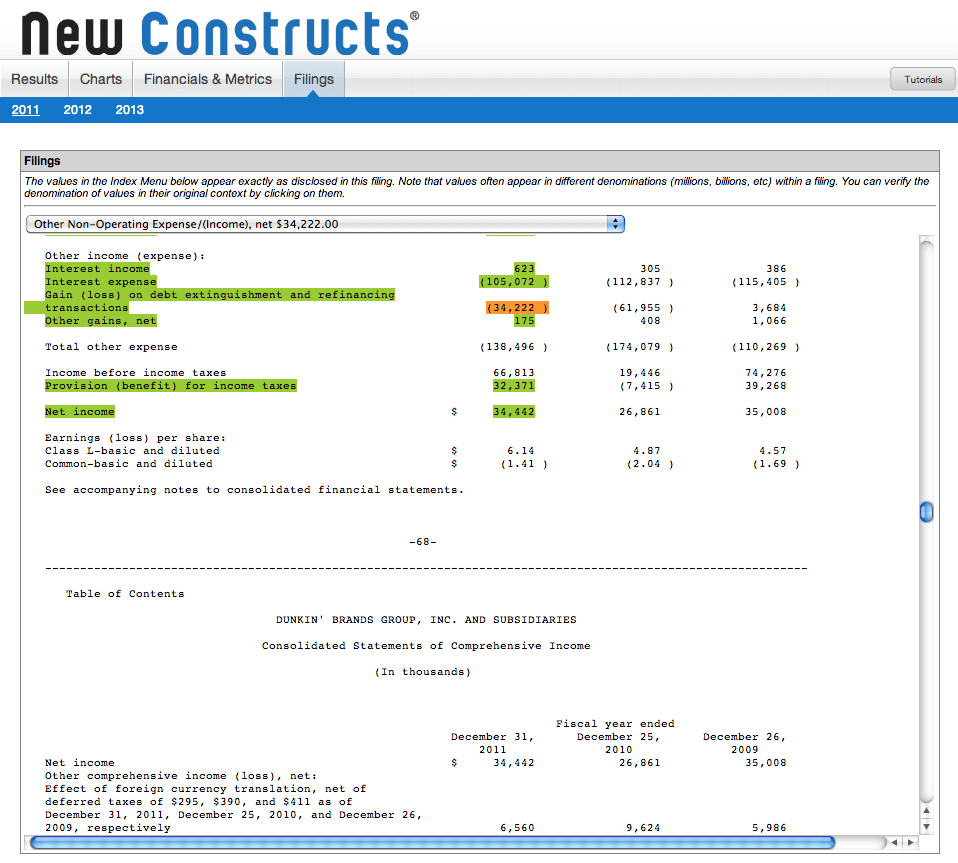
Task: Click the Other income (expense): heading
Action: tap(125, 256)
